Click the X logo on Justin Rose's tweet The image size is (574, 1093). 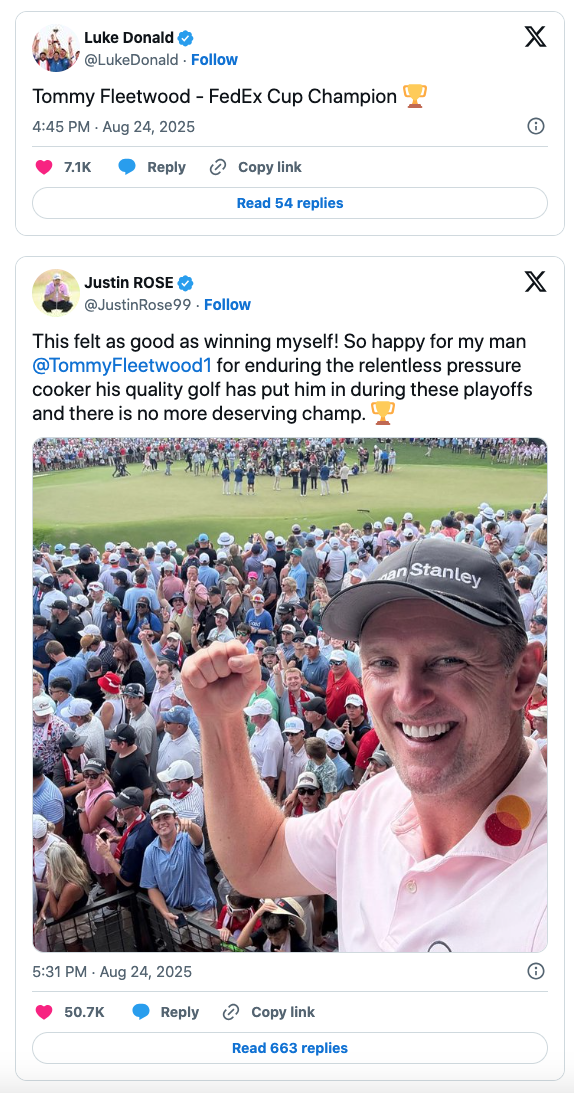(x=535, y=282)
